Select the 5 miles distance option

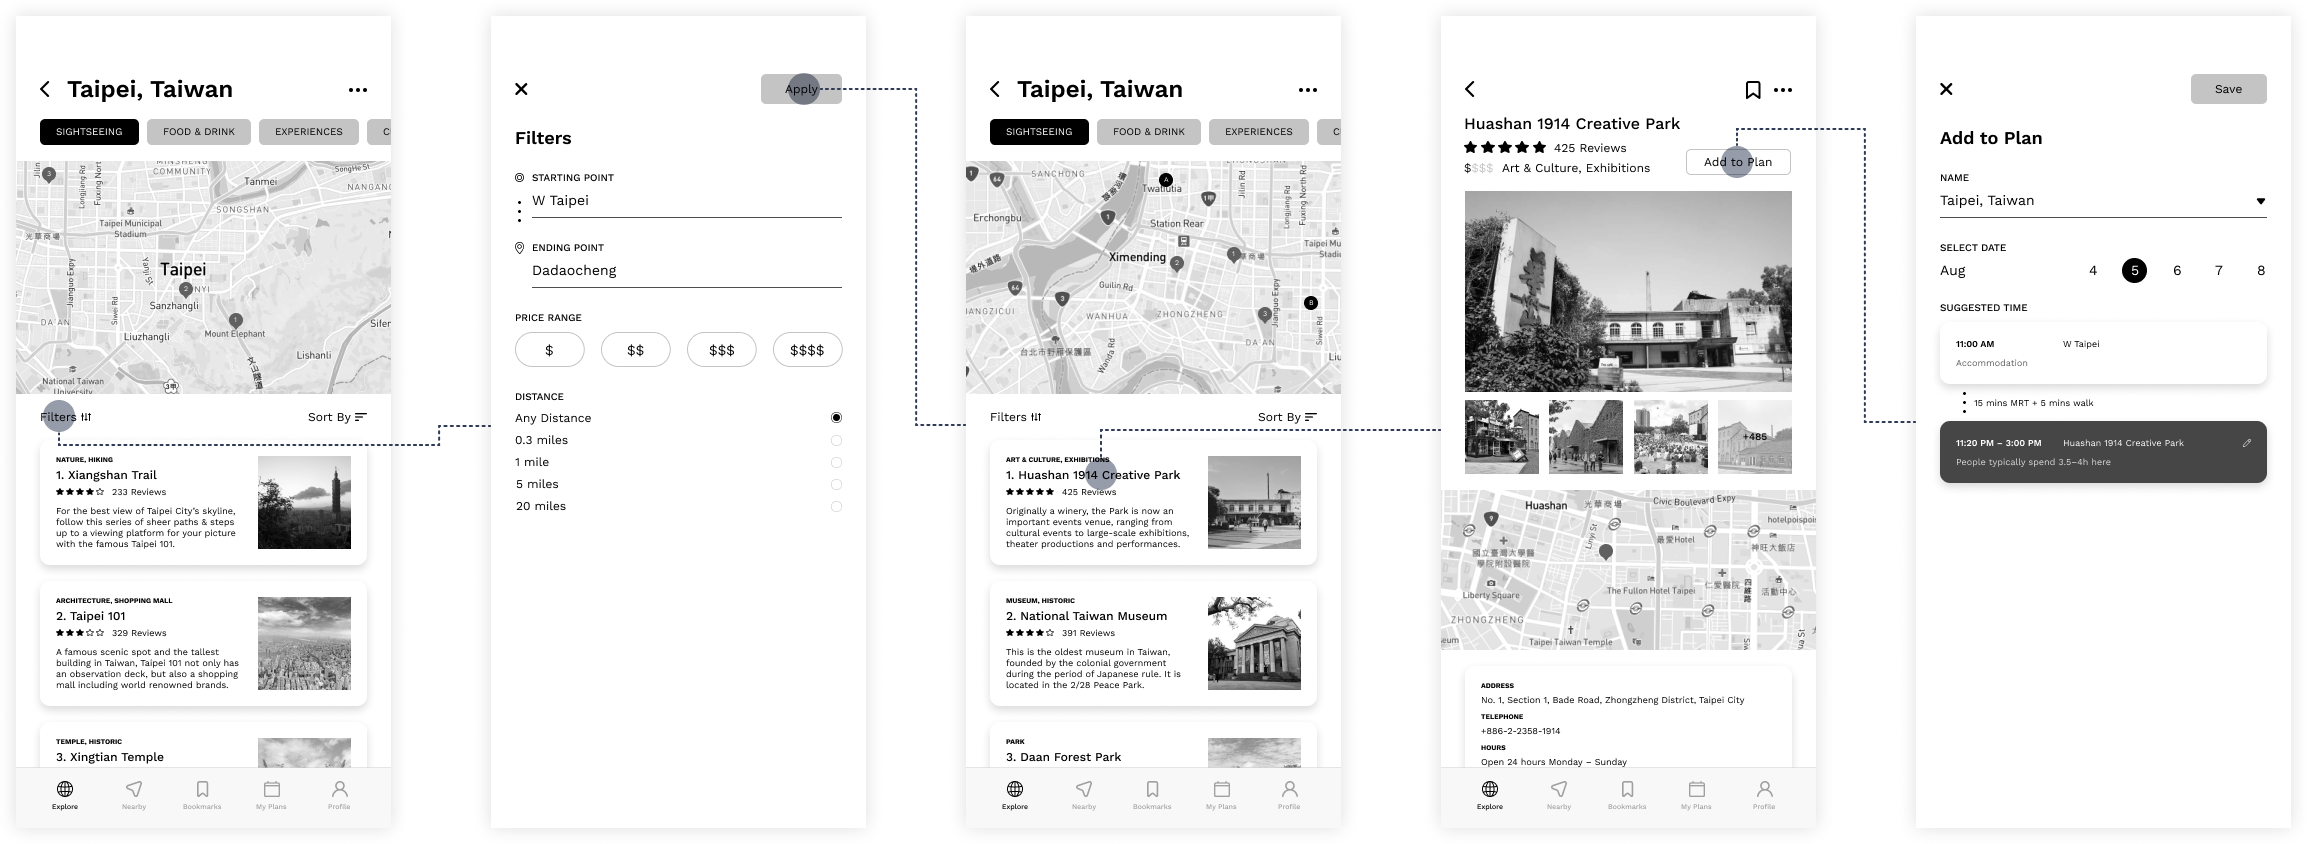pyautogui.click(x=836, y=484)
